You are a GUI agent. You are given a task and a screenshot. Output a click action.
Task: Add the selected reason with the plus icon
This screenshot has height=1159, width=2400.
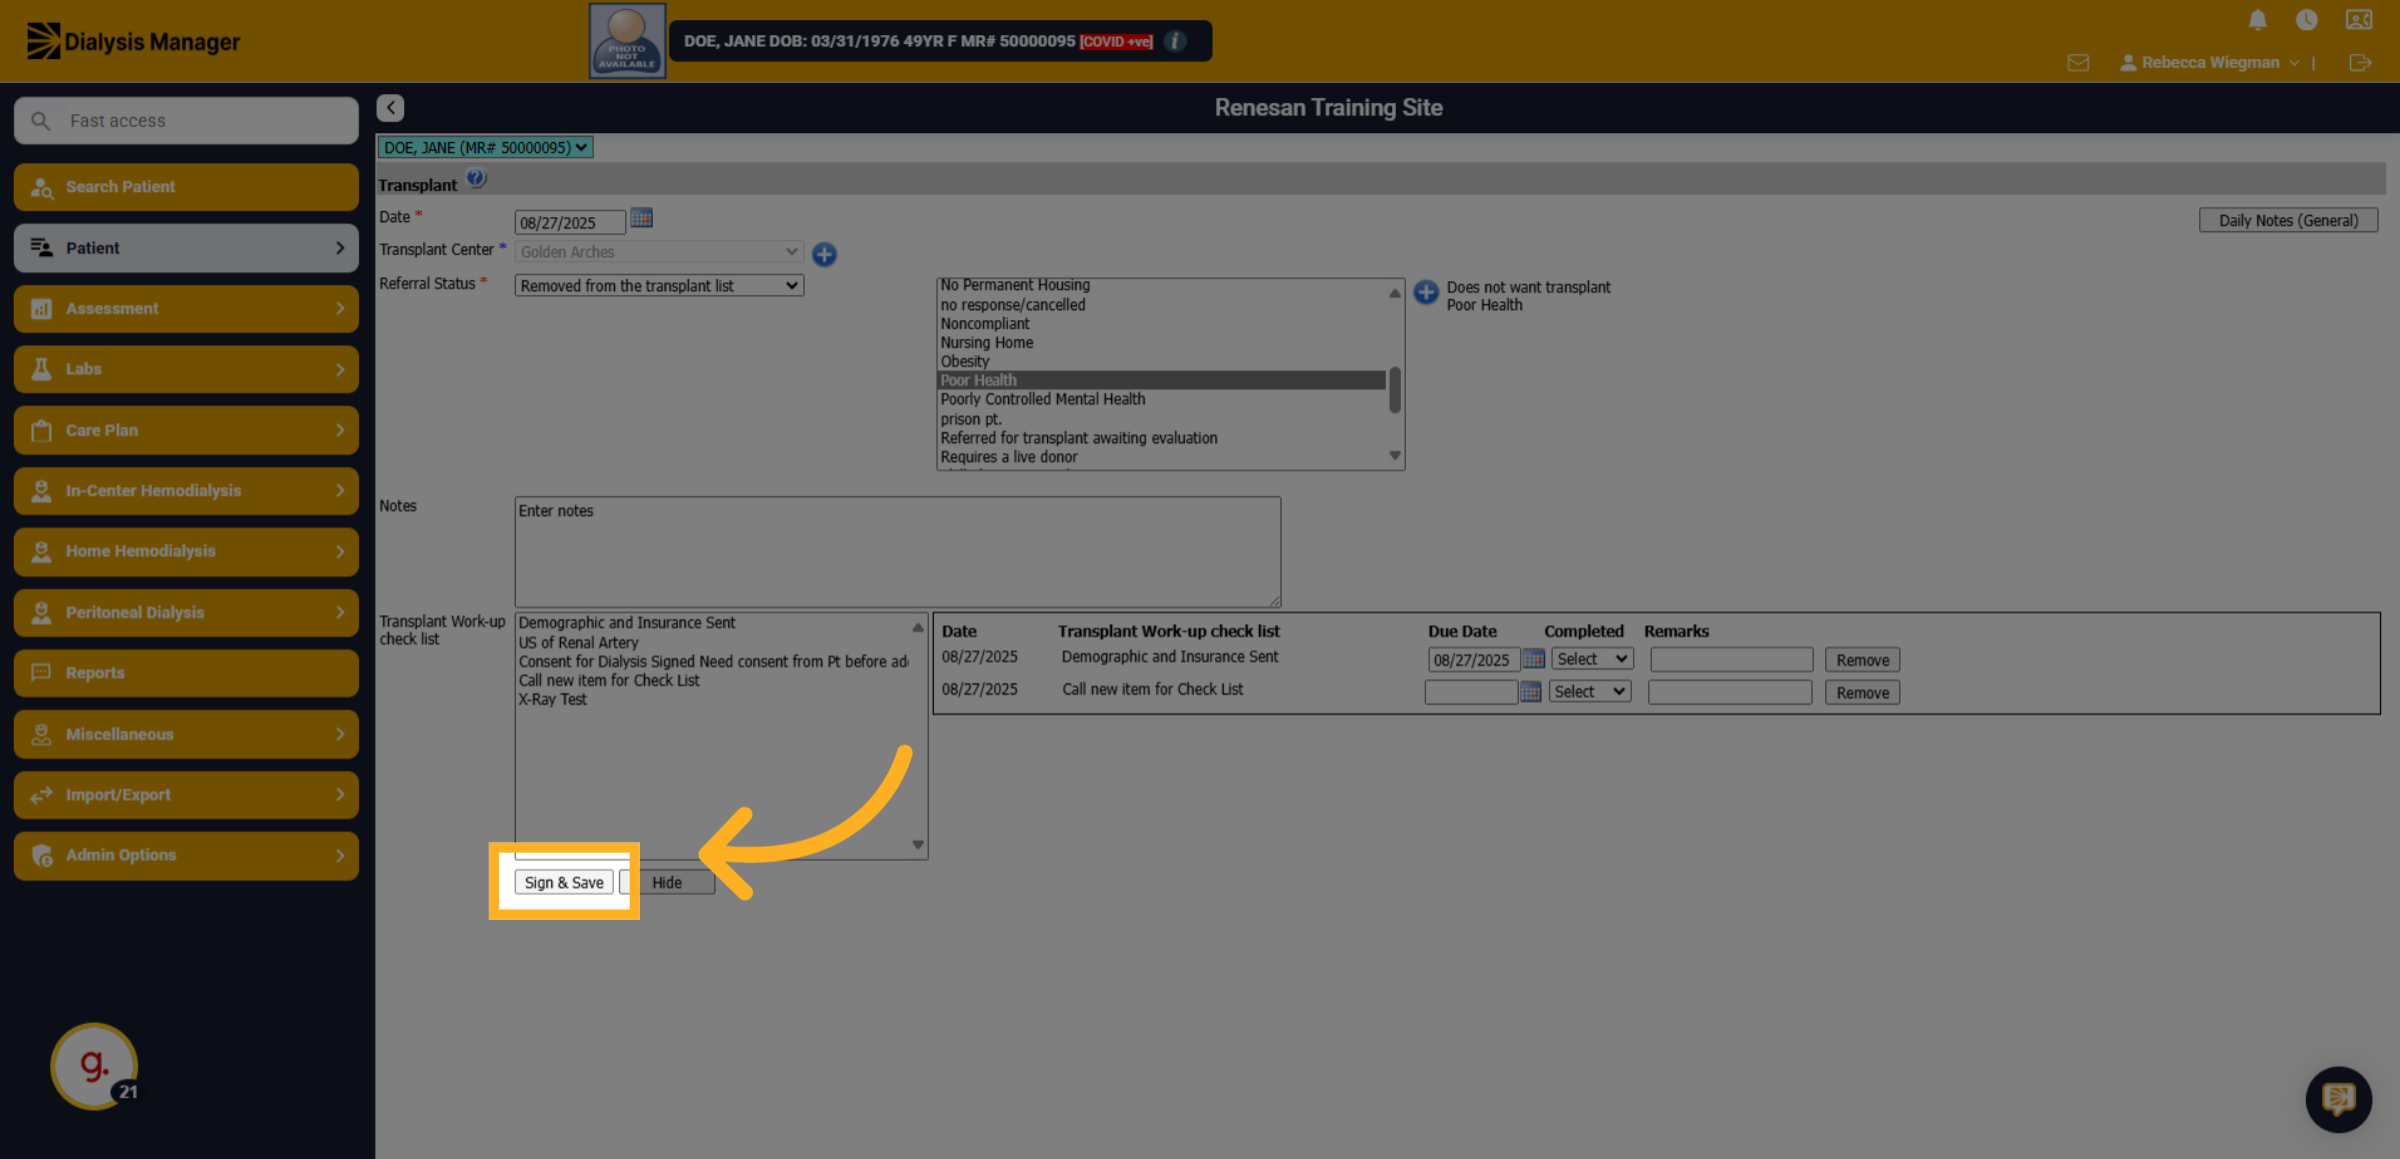point(1426,292)
